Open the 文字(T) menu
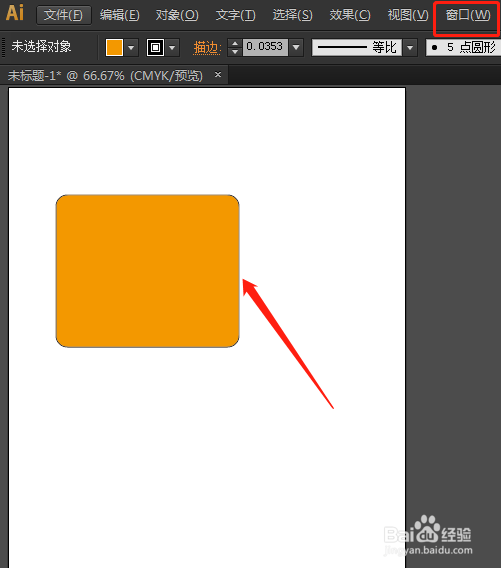Viewport: 501px width, 568px height. [235, 15]
